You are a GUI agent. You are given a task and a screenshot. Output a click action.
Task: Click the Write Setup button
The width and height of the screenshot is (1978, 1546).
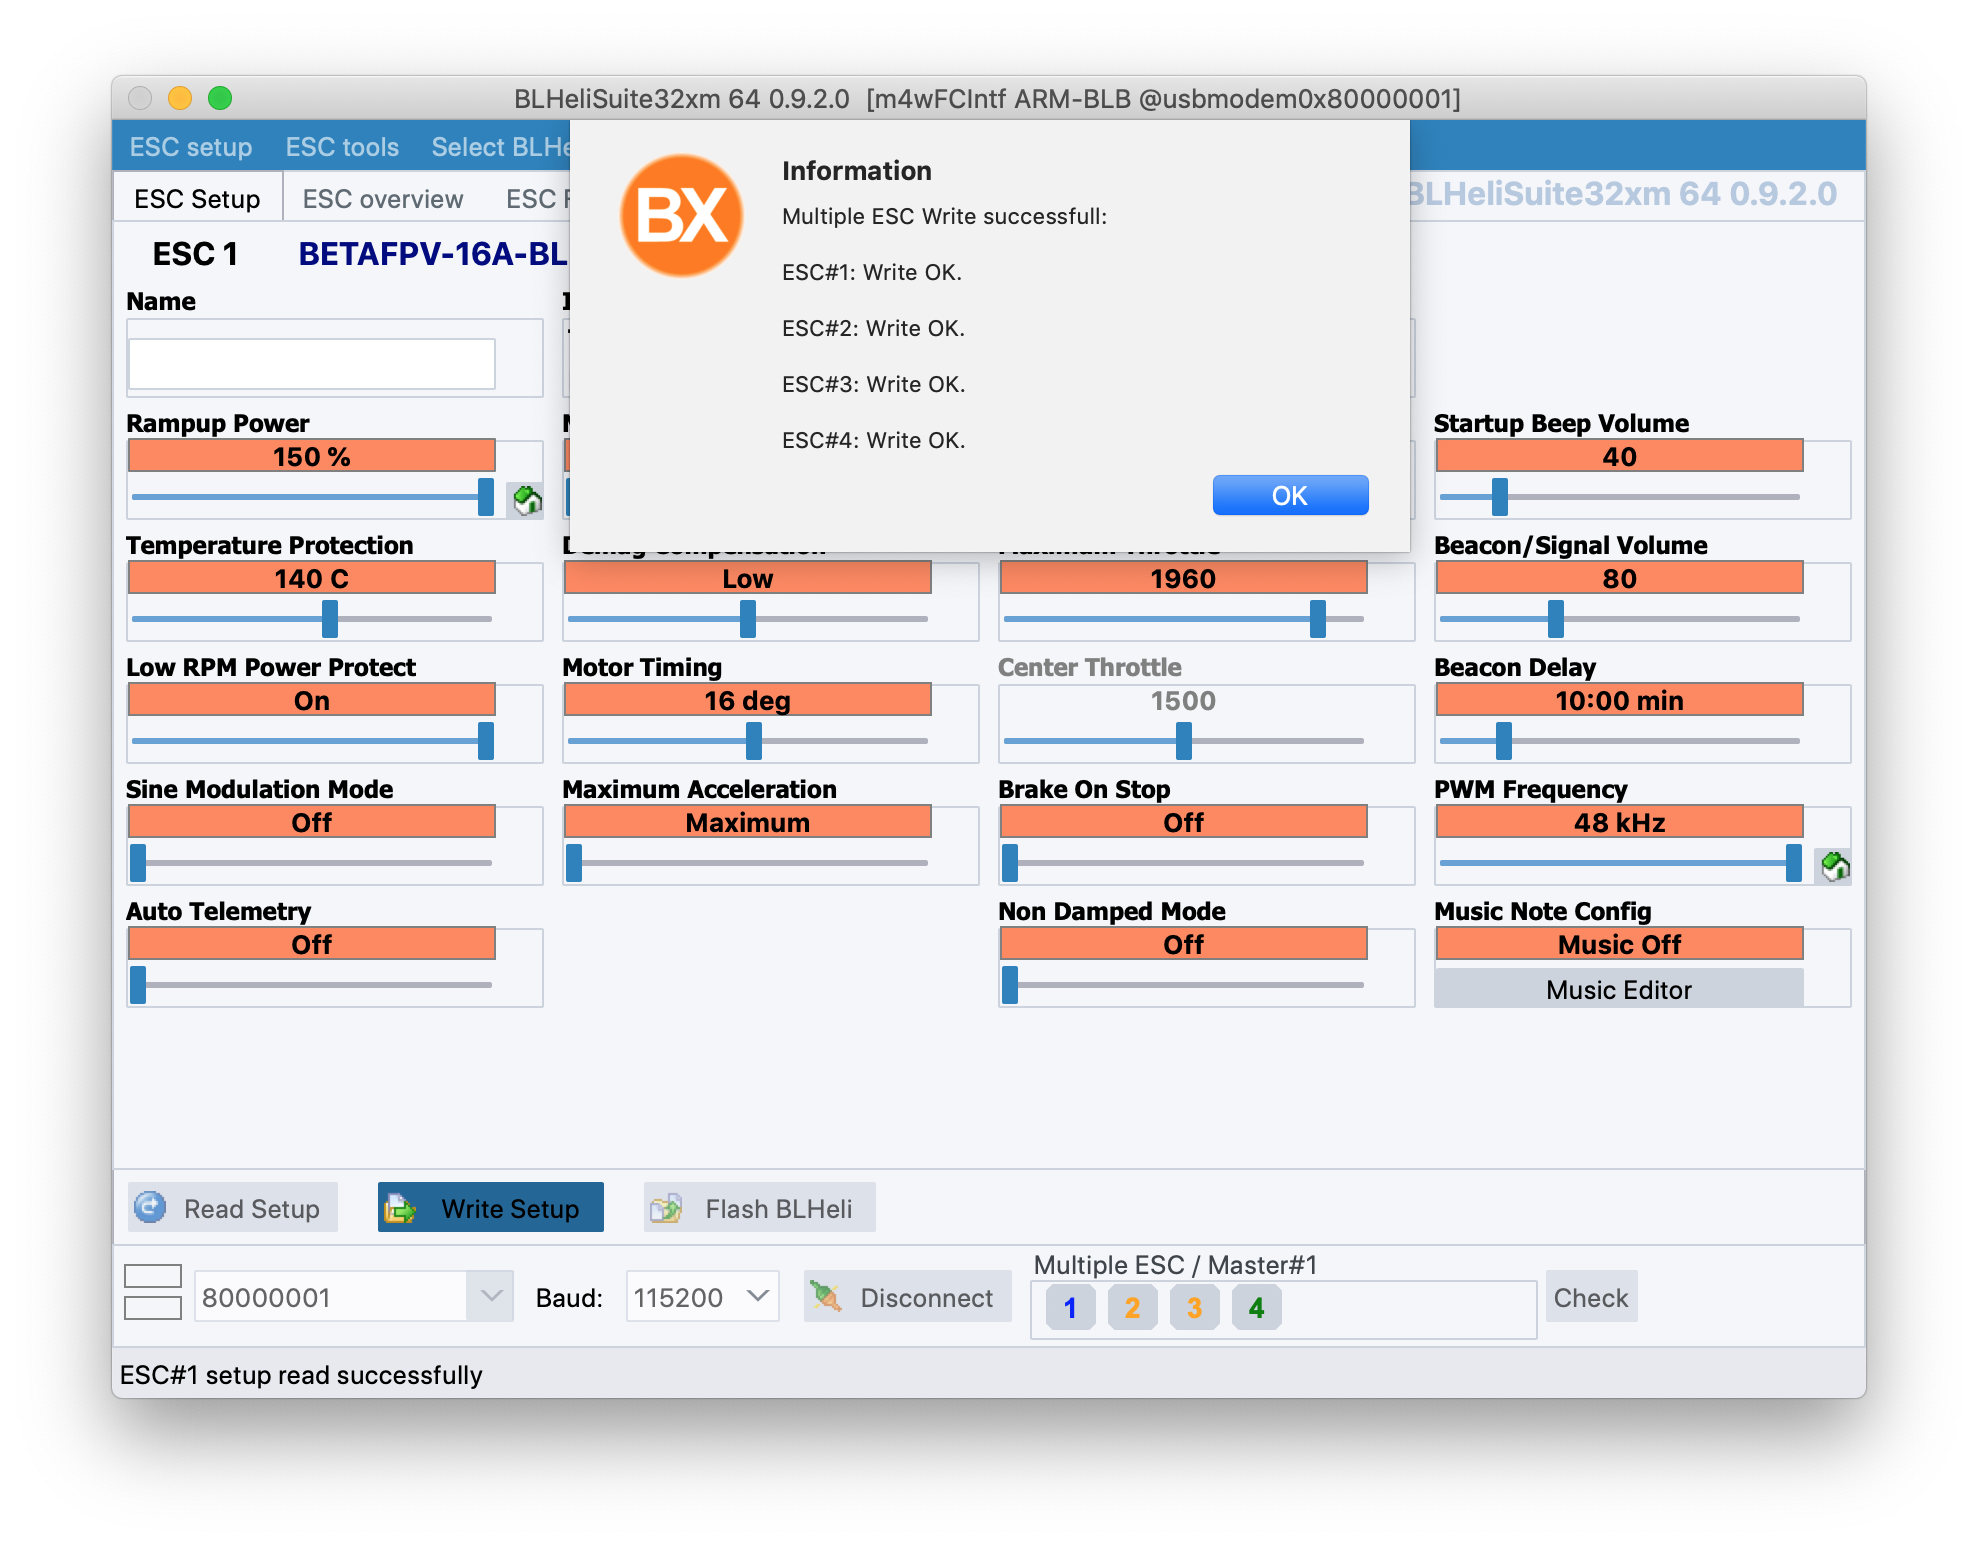tap(491, 1208)
